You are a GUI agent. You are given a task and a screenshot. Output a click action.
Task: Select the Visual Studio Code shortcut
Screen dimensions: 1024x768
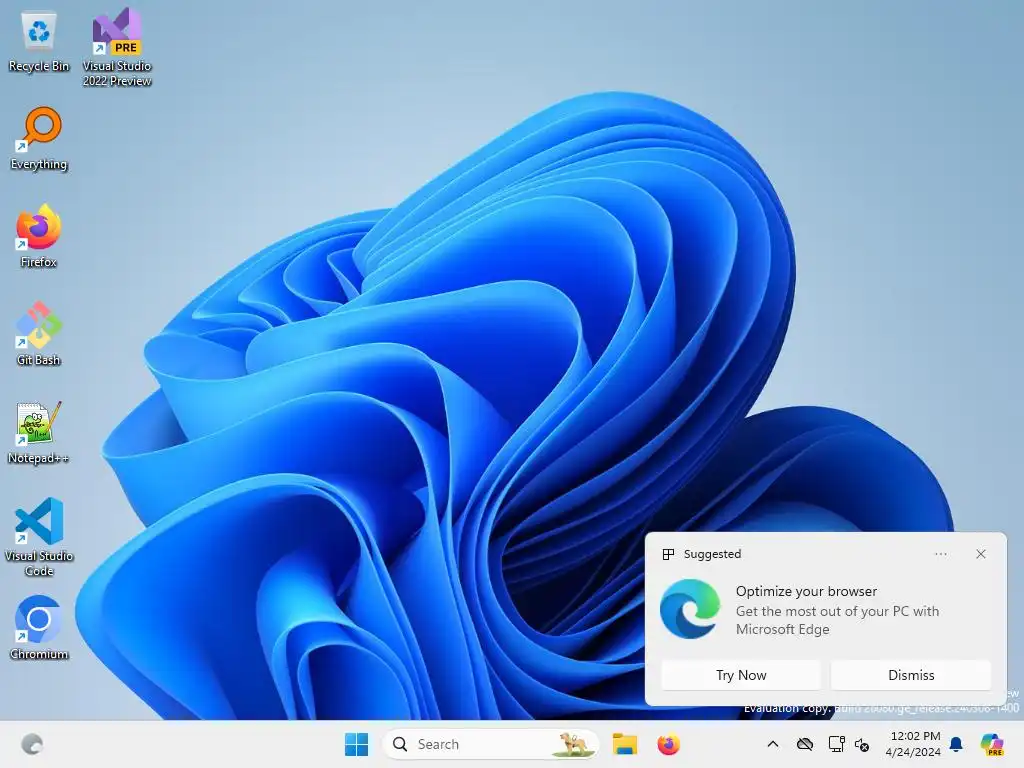(x=39, y=537)
